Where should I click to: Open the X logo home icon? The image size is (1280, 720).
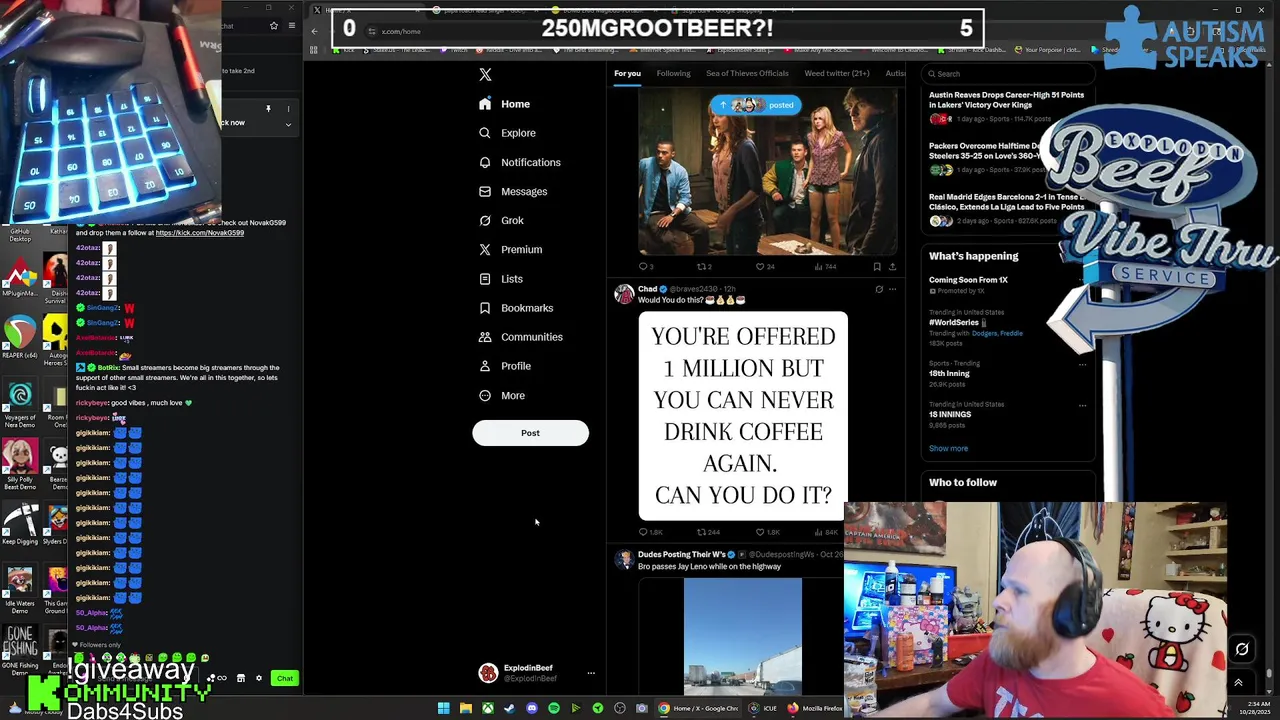pyautogui.click(x=485, y=75)
